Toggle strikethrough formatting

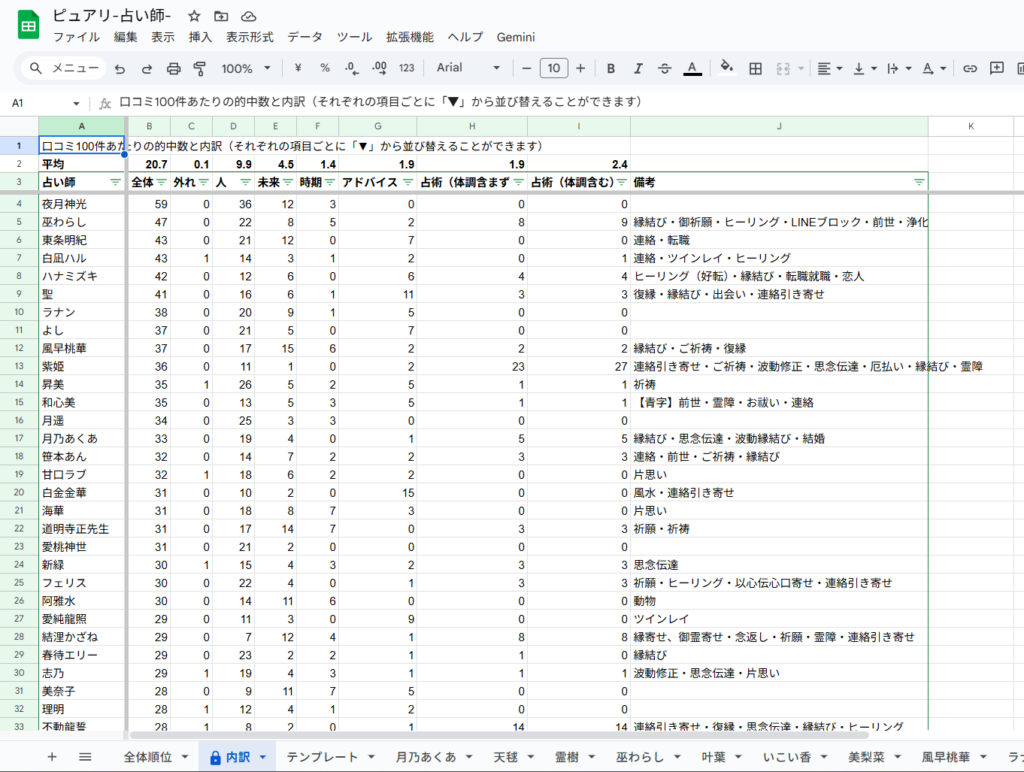664,68
